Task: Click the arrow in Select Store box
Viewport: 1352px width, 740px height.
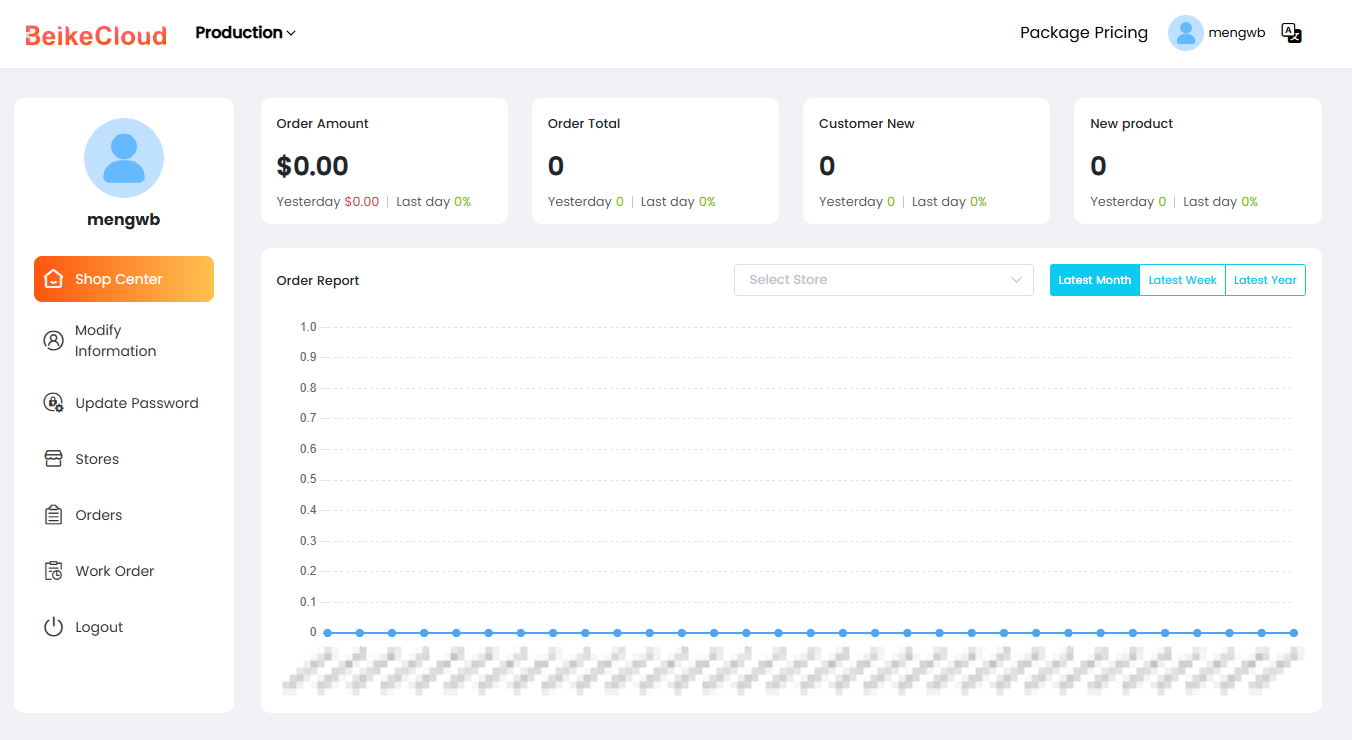Action: [1017, 280]
